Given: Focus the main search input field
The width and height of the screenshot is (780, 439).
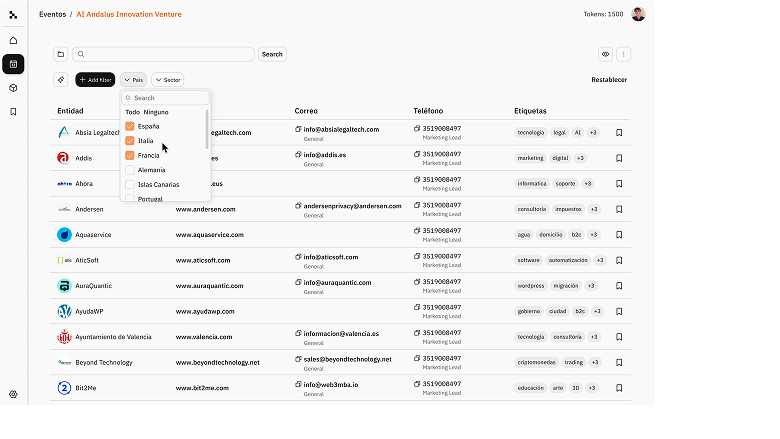Looking at the screenshot, I should (163, 54).
